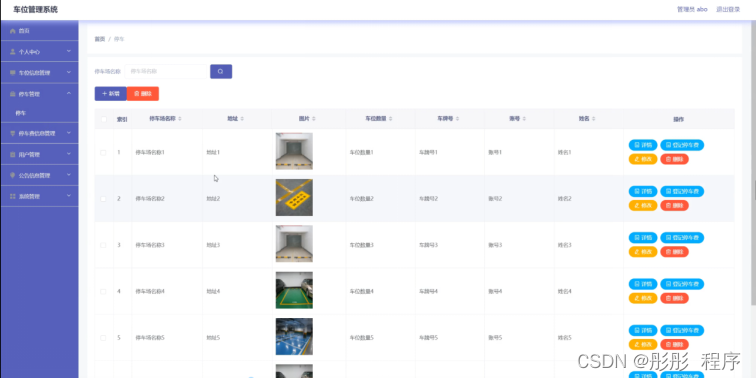Image resolution: width=756 pixels, height=381 pixels.
Task: Sort table by 车牌号 column arrows
Action: (458, 119)
